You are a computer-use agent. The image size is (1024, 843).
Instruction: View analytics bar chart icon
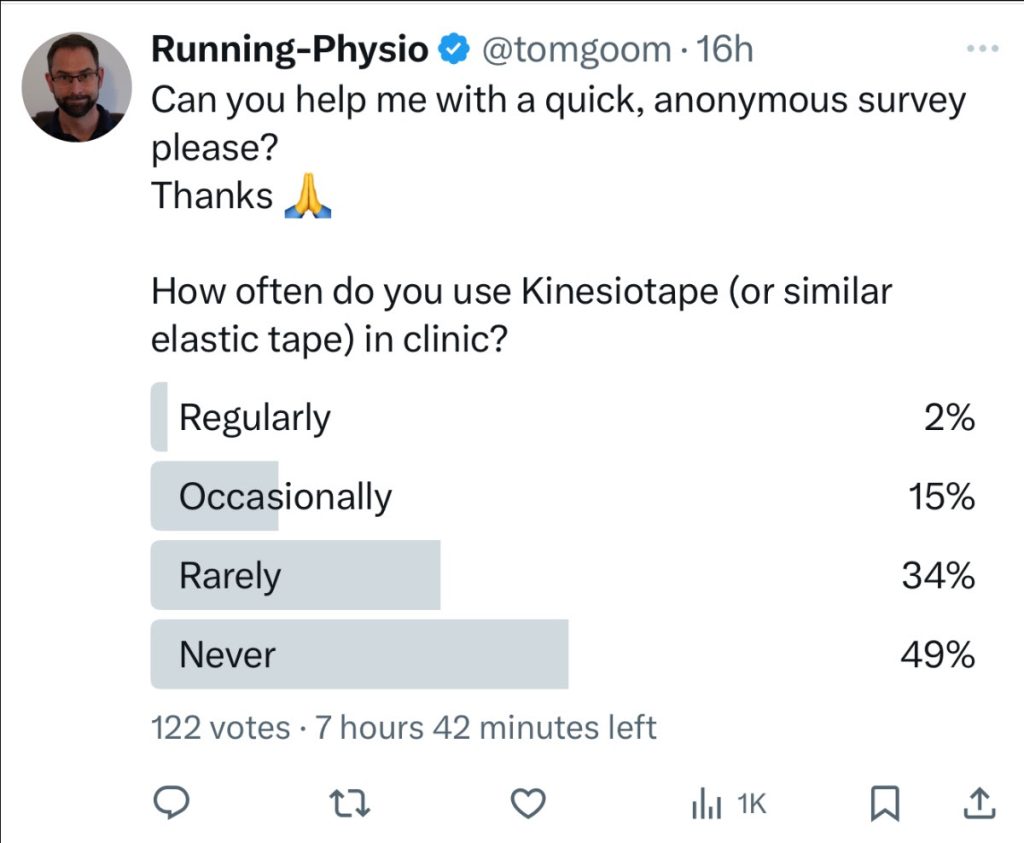(x=707, y=804)
